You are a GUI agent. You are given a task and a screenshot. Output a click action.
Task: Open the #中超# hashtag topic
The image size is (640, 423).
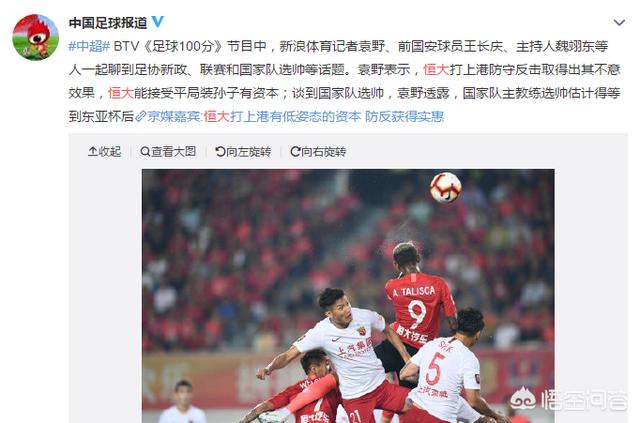(x=89, y=46)
